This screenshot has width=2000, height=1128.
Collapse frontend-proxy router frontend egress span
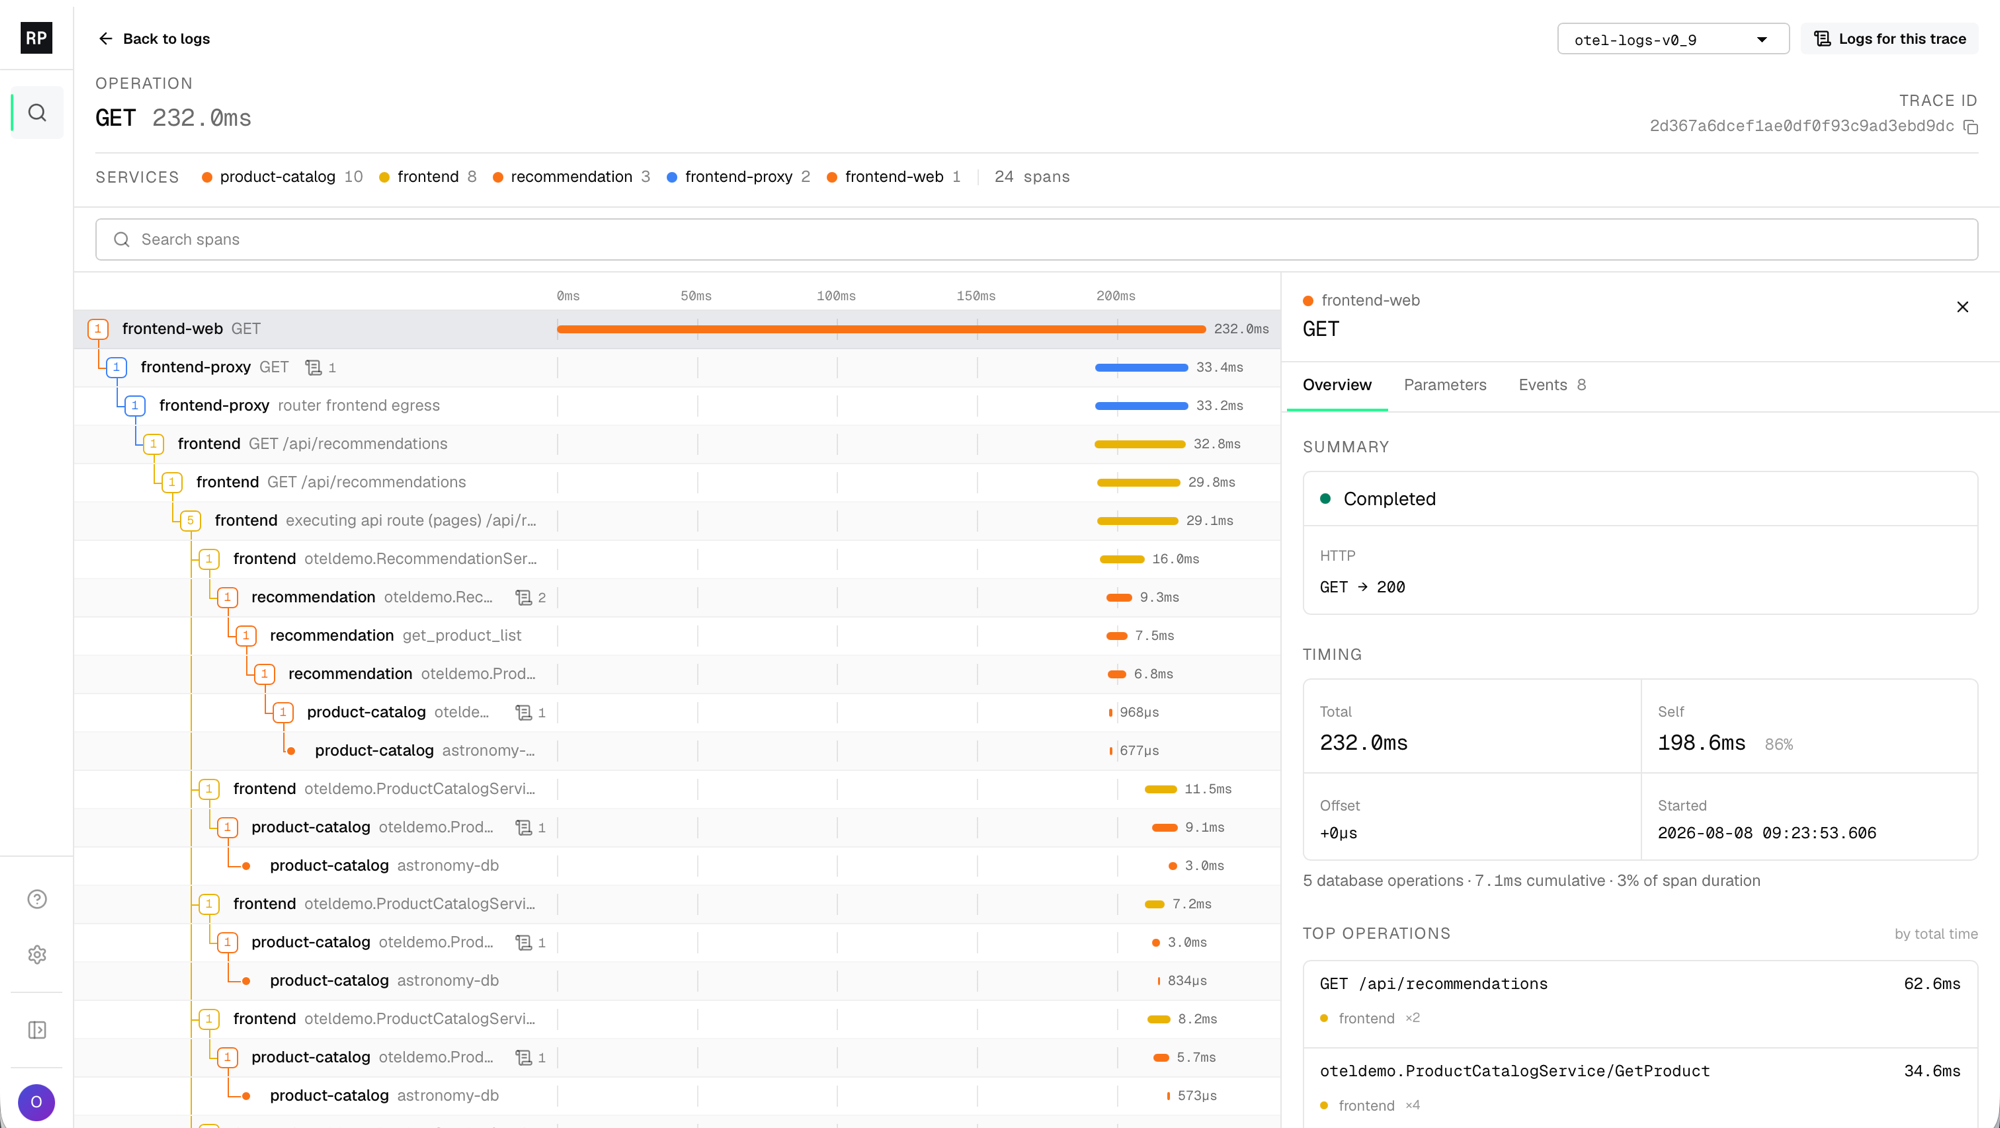coord(135,406)
